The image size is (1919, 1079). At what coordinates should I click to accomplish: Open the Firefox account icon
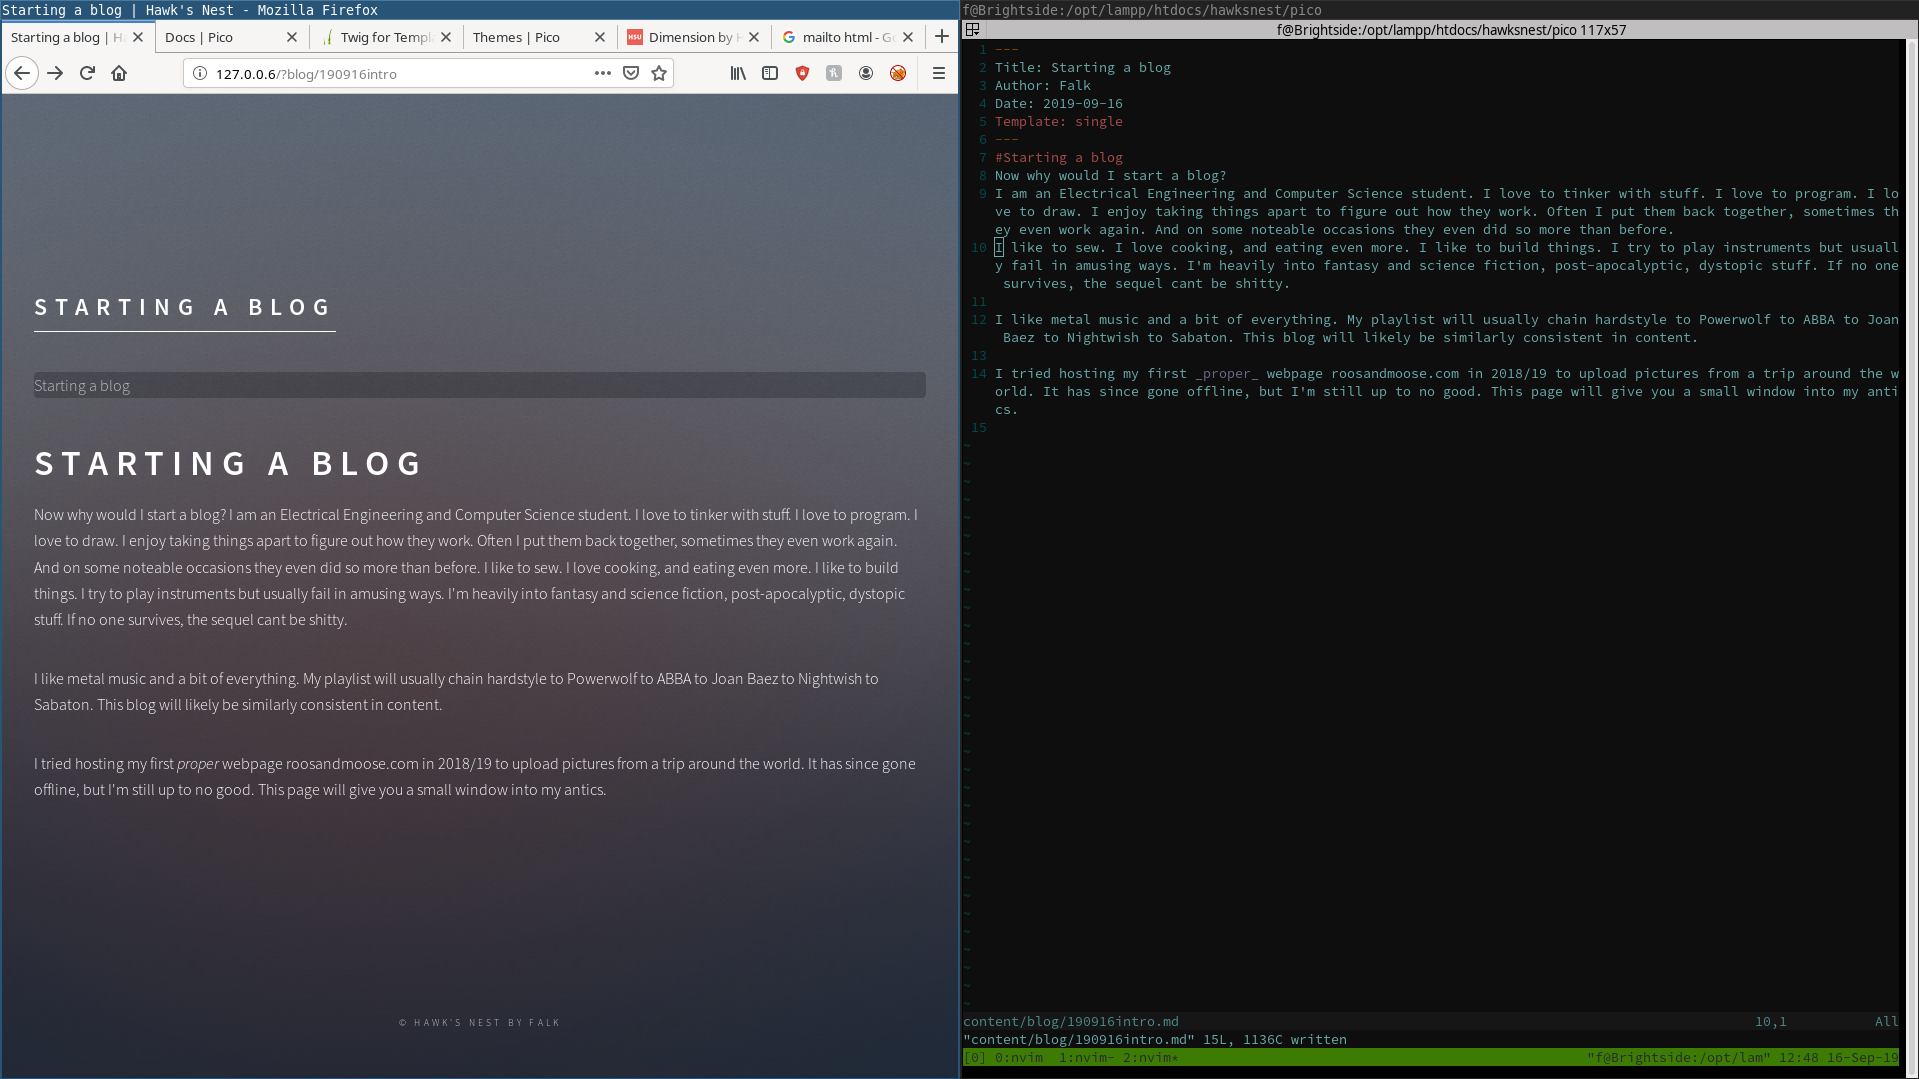click(866, 73)
